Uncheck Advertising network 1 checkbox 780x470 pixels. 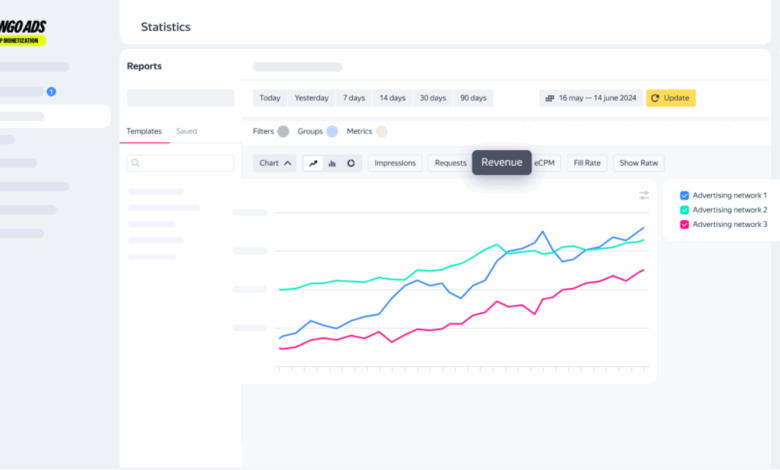click(684, 196)
